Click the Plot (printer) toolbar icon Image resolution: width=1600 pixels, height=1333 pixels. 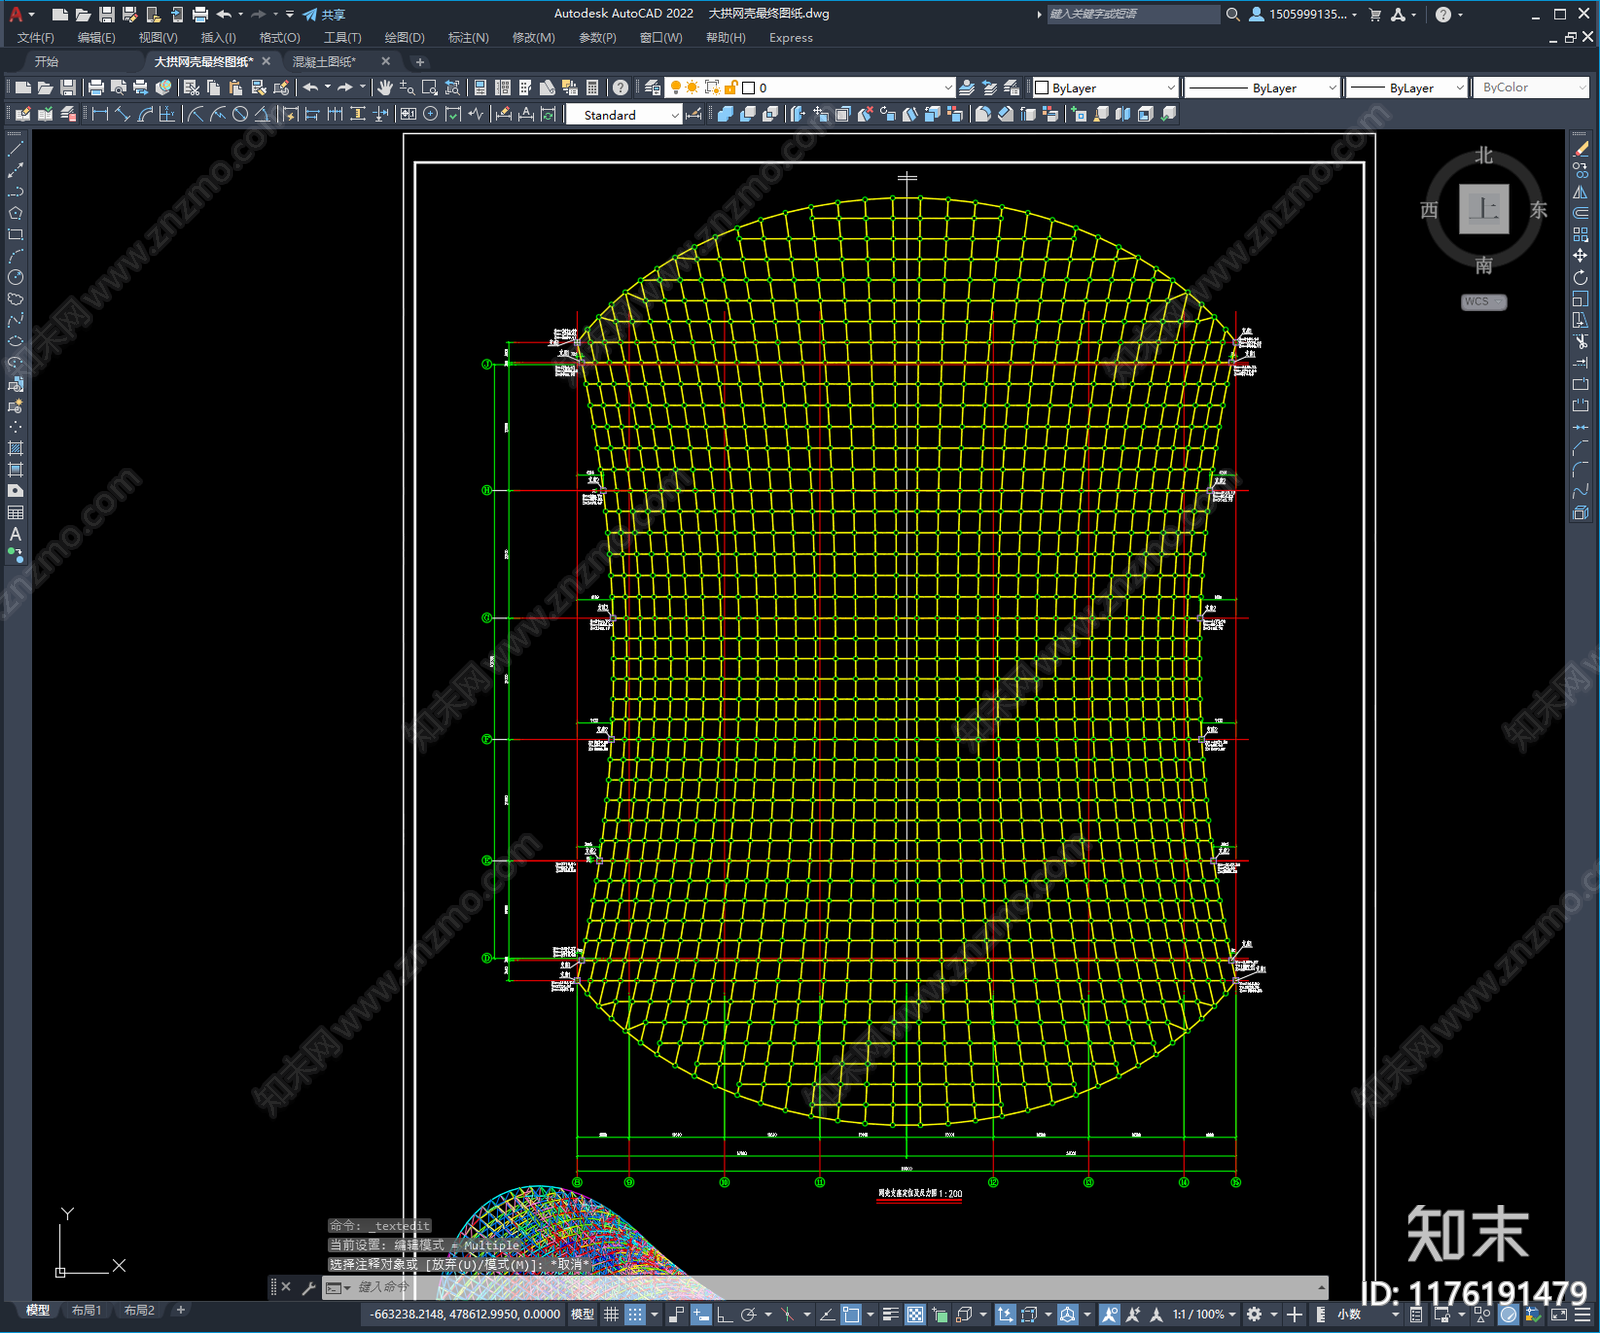coord(96,88)
